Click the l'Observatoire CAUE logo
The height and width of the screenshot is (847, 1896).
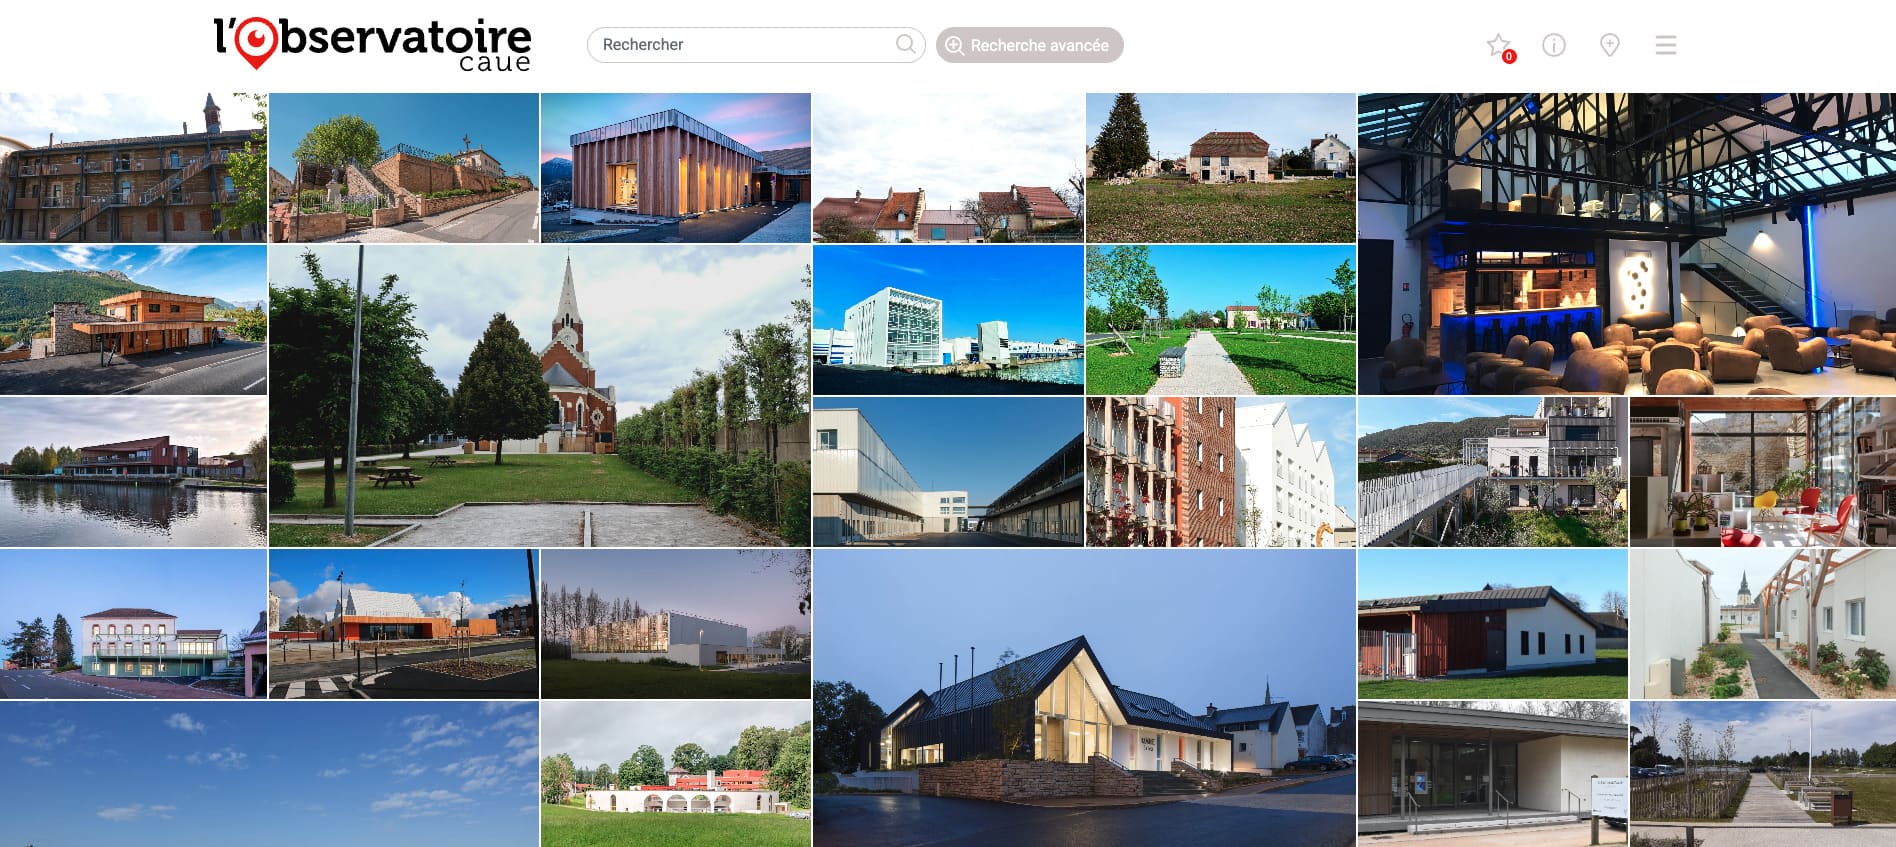click(x=372, y=45)
